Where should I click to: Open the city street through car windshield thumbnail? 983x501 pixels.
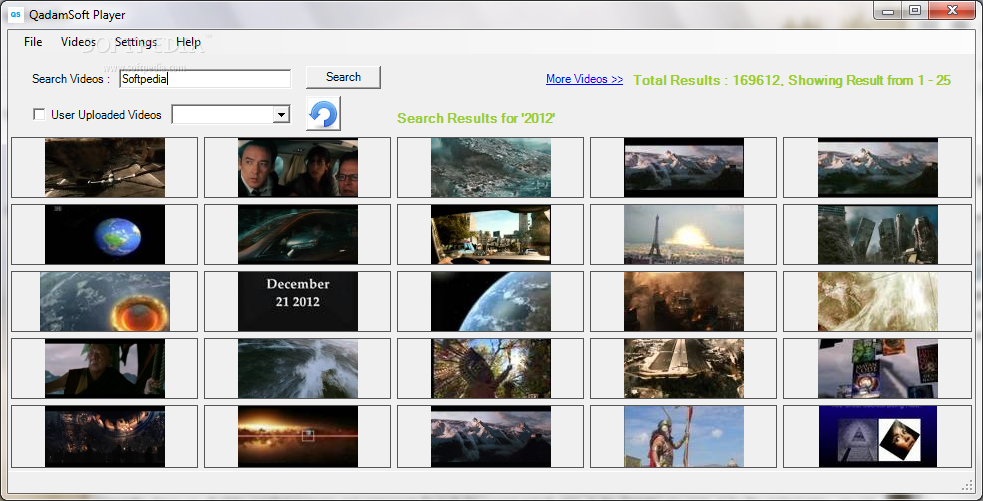491,235
